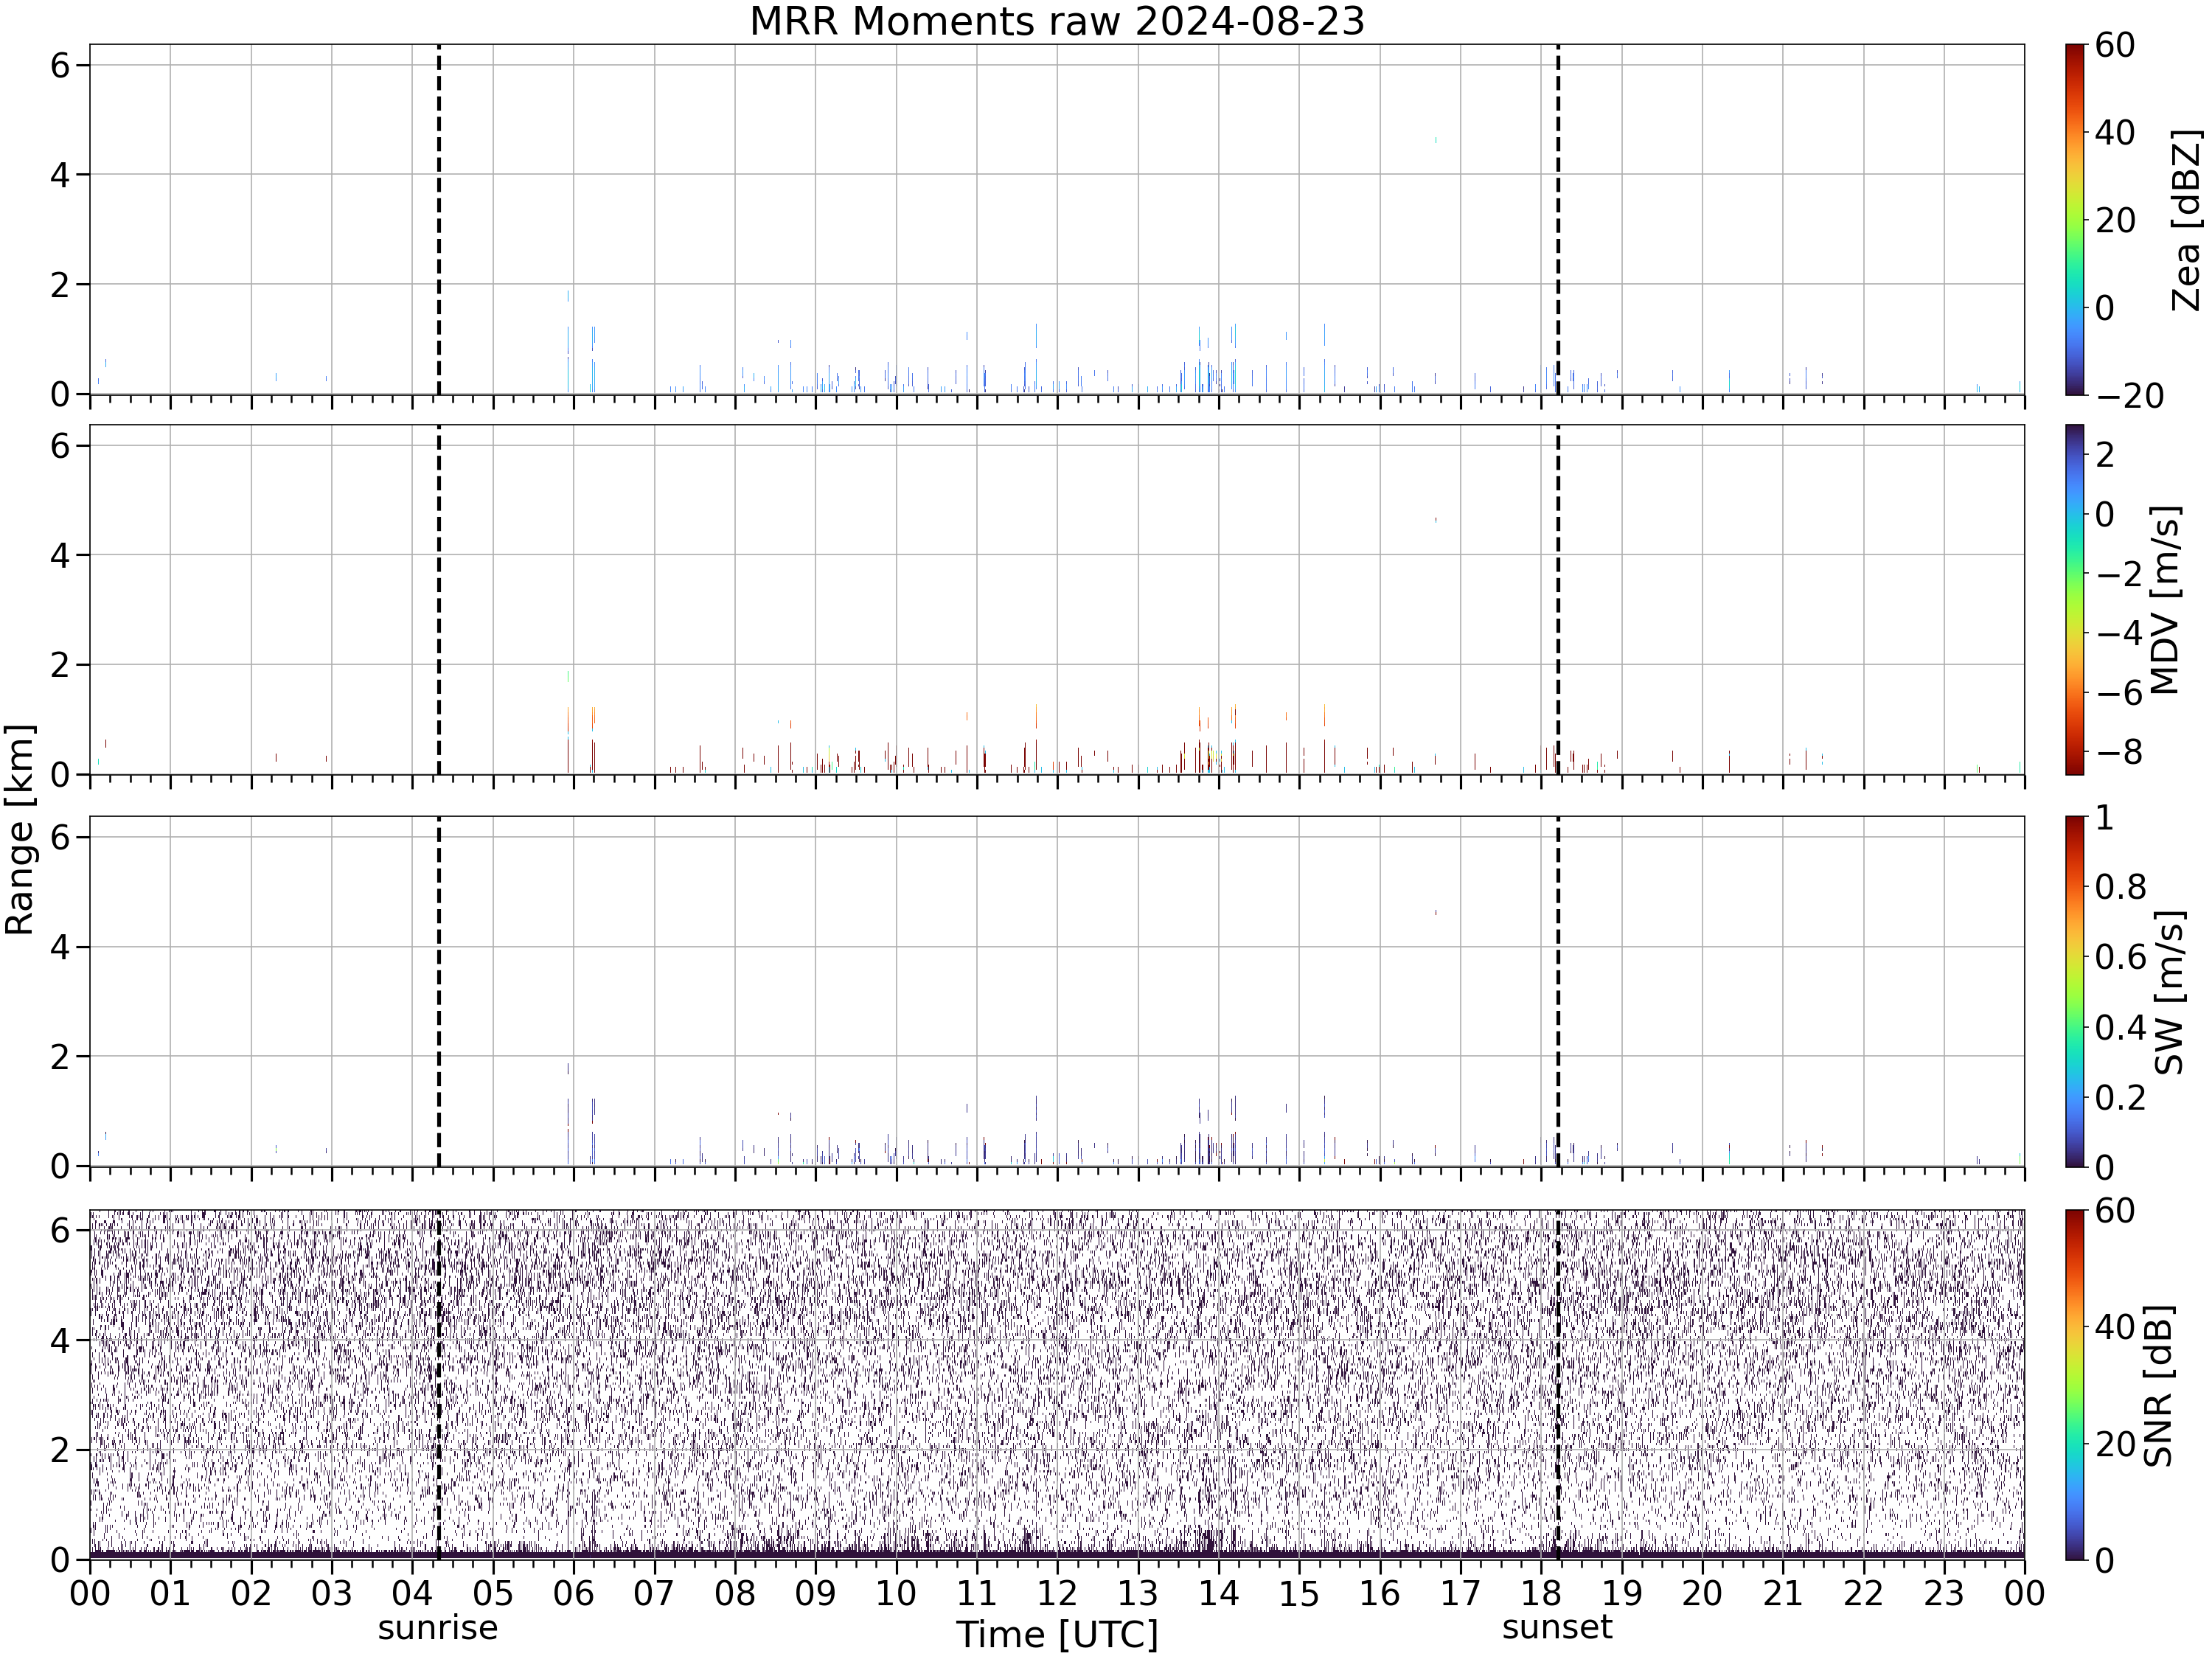Screen dimensions: 2212x1659
Task: Click the 0.6 tick on the SW colorbar
Action: pyautogui.click(x=2121, y=957)
